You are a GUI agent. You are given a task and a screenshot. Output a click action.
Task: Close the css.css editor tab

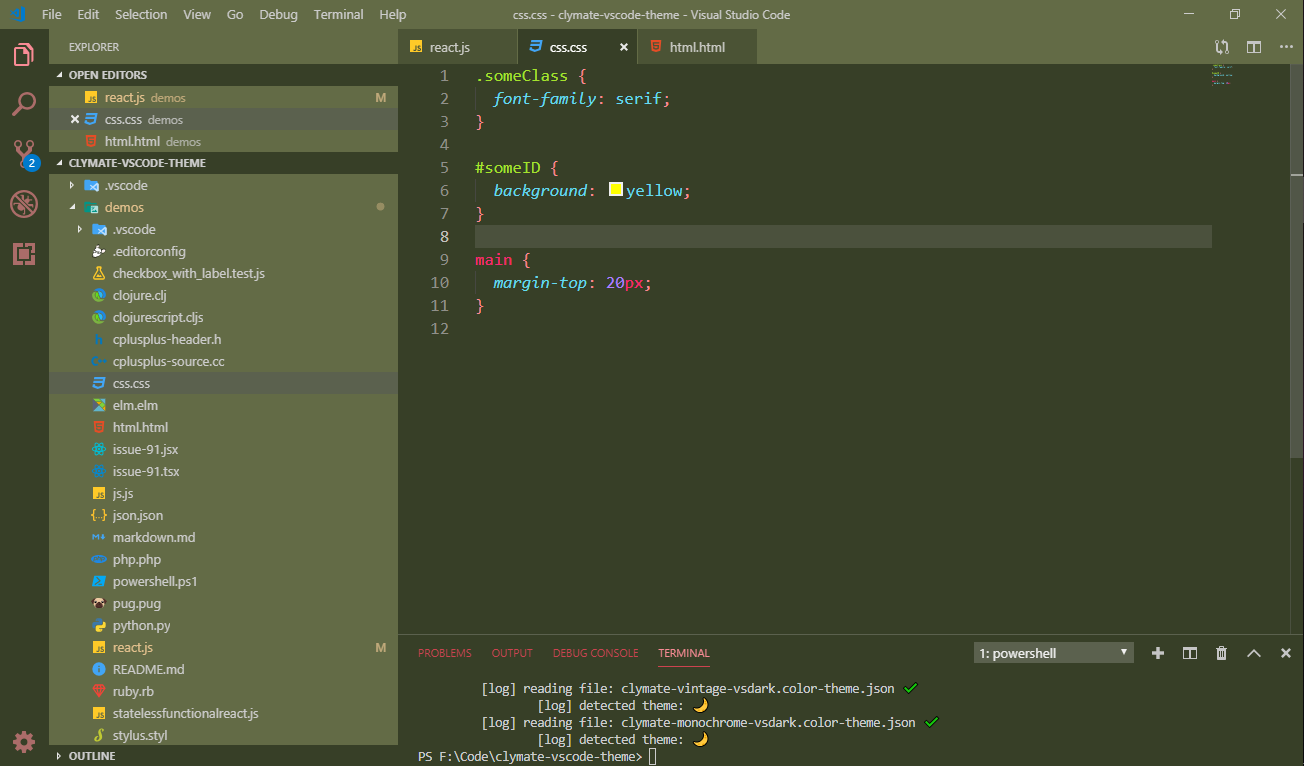point(624,47)
